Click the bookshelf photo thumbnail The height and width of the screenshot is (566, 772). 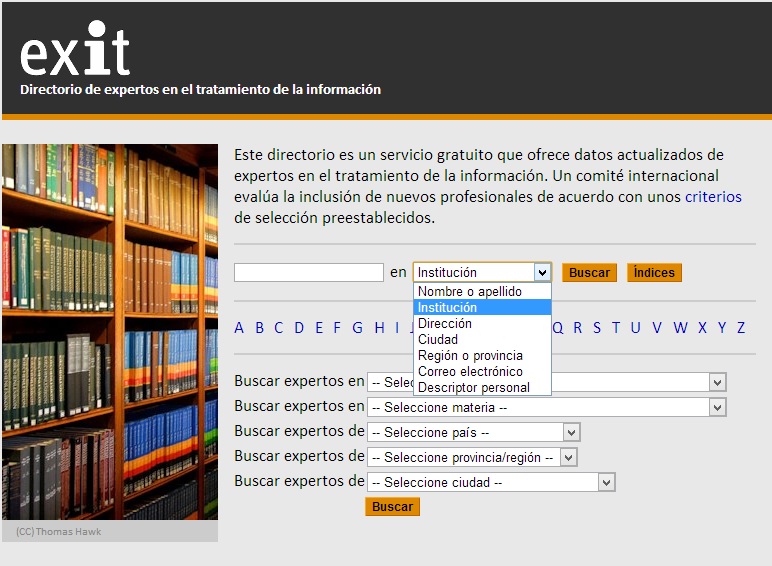click(110, 332)
